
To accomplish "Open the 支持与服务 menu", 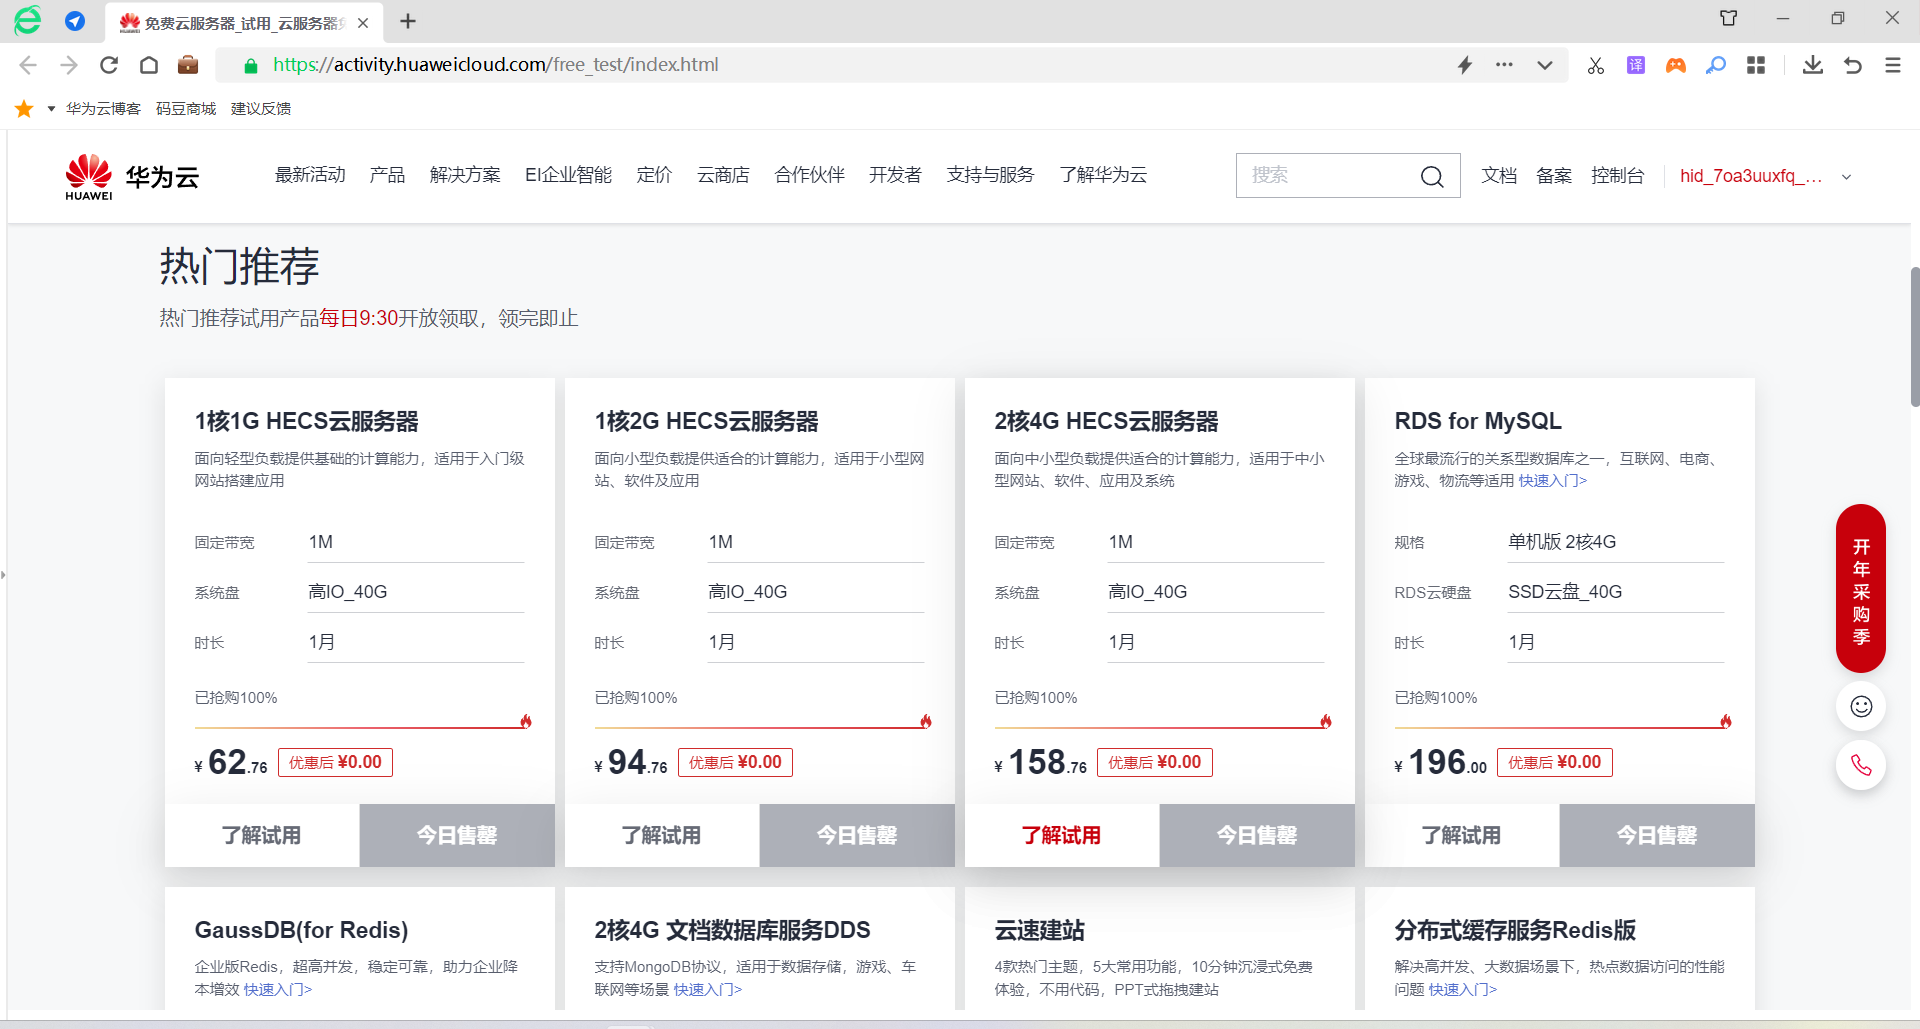I will (x=990, y=175).
